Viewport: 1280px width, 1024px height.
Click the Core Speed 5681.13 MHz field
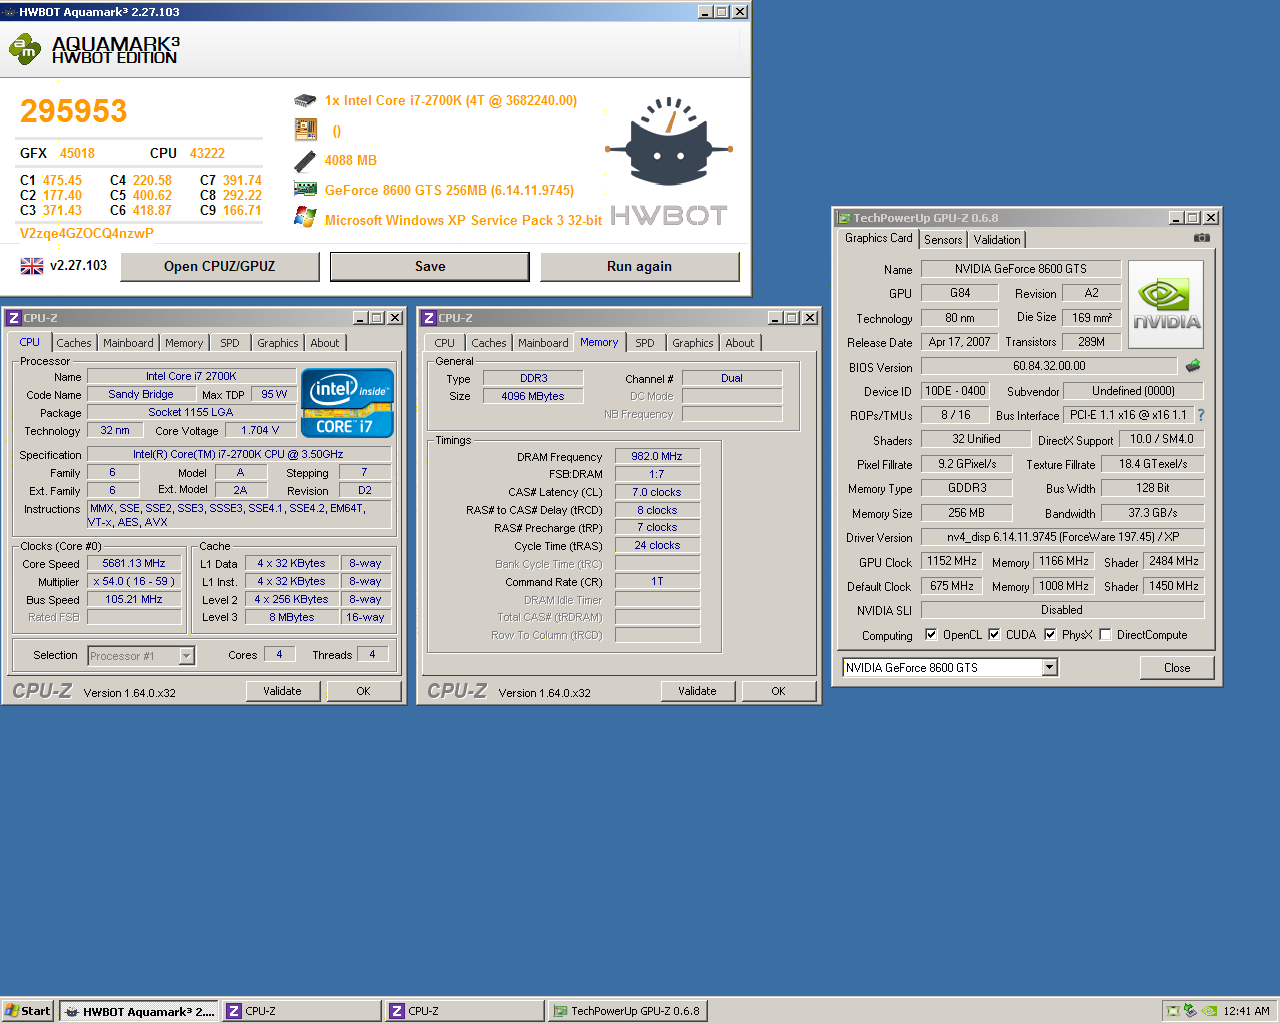(x=134, y=563)
